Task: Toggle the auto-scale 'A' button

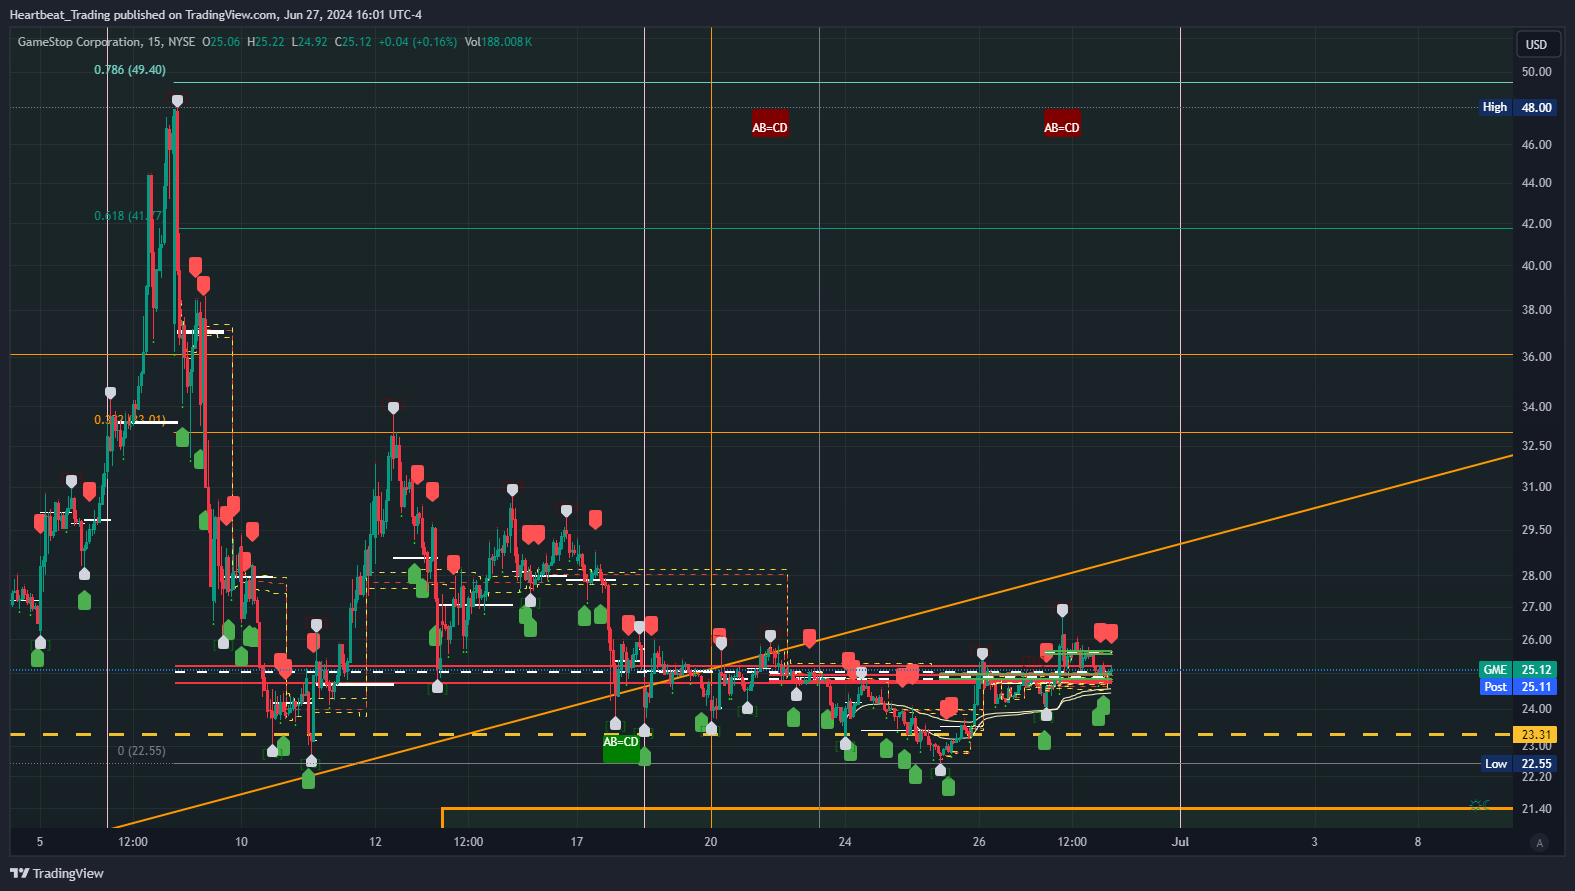Action: [x=1539, y=843]
